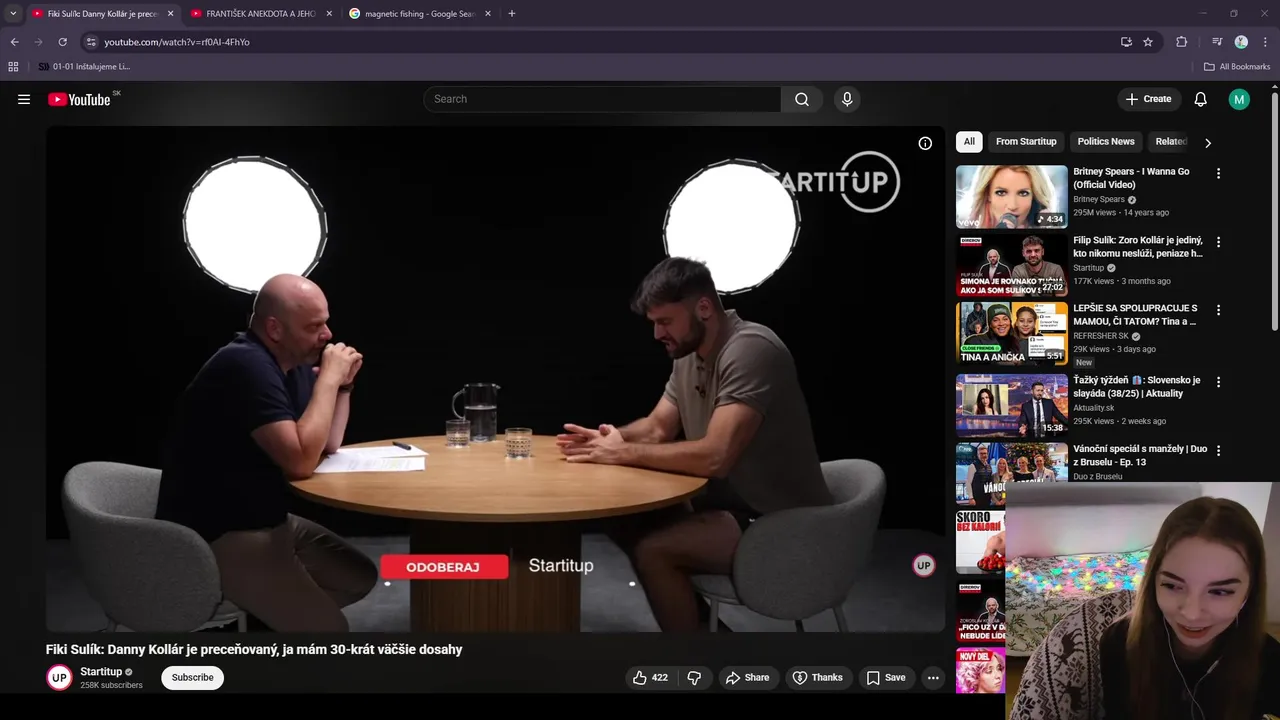Click Aktuality.sk channel name
Viewport: 1280px width, 720px height.
(1094, 408)
